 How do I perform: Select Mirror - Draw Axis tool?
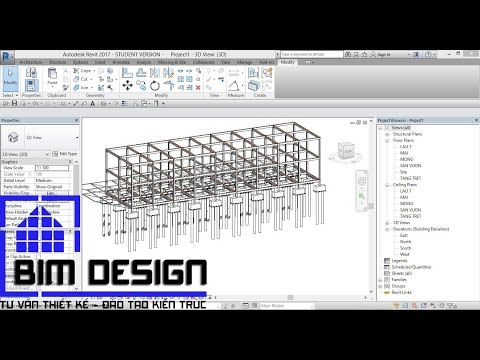click(x=169, y=72)
